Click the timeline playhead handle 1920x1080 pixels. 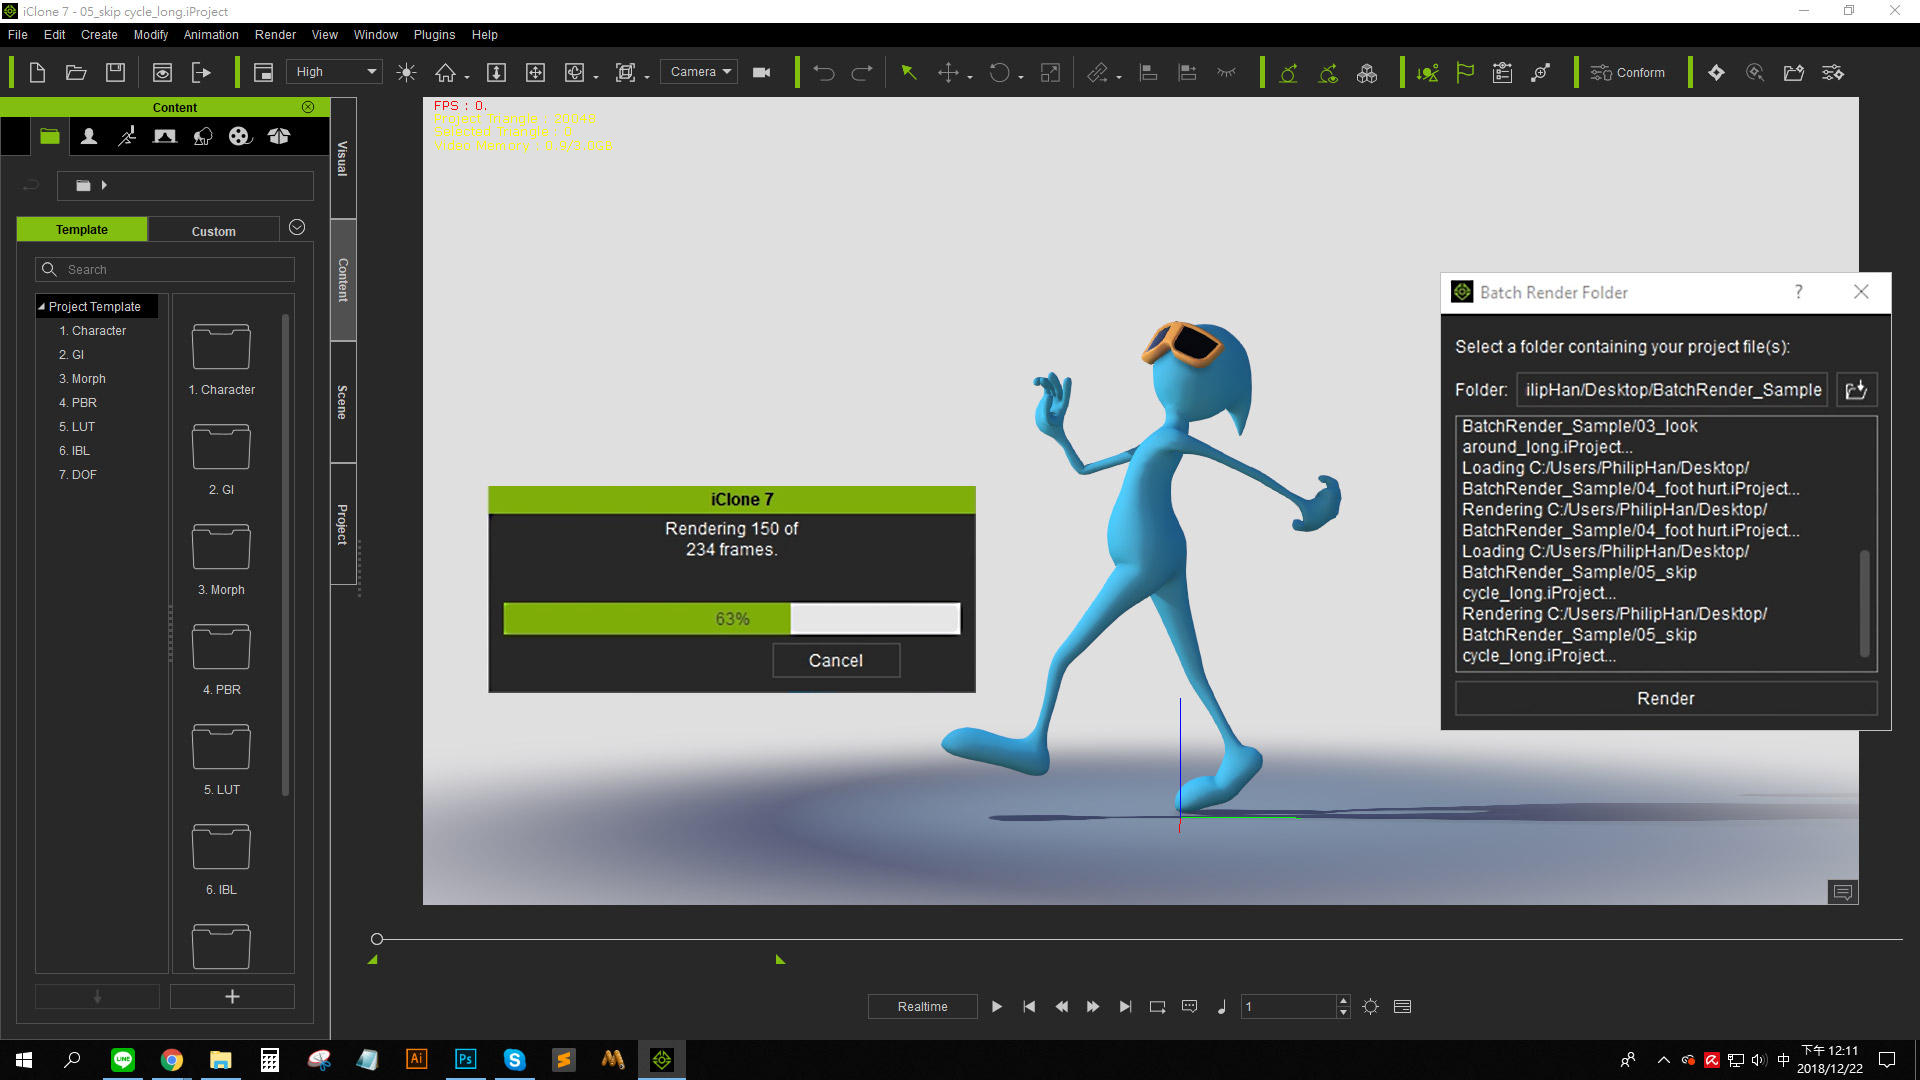(377, 939)
